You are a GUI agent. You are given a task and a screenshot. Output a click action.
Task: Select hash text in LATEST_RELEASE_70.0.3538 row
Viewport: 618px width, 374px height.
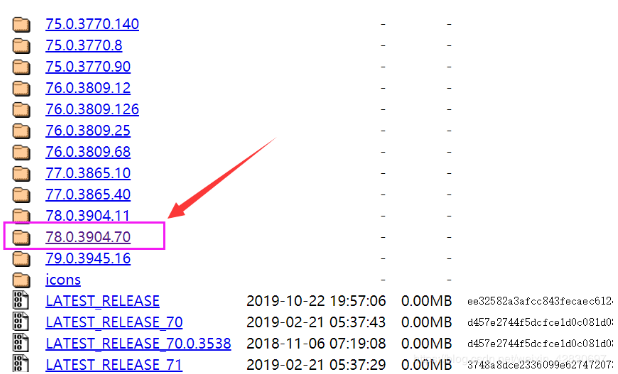tap(540, 344)
